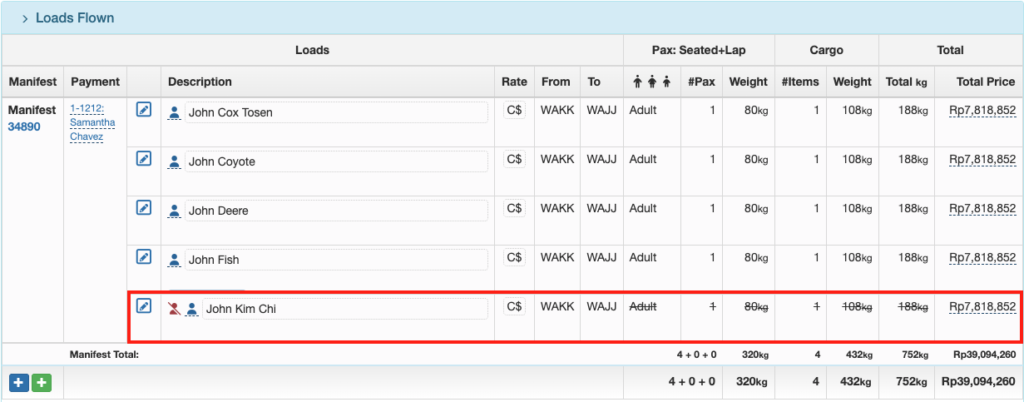Open edit pencil for John Deere load
The image size is (1024, 402).
pyautogui.click(x=144, y=208)
